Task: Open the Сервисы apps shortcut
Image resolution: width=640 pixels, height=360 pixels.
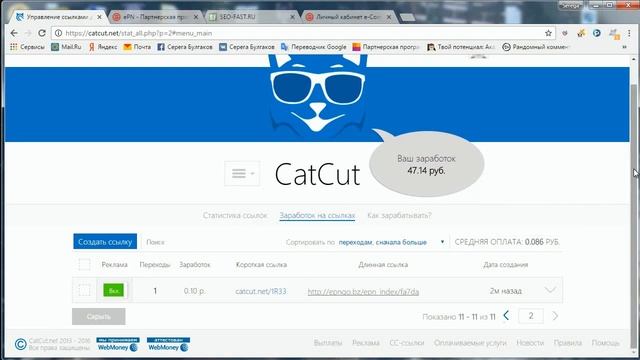Action: pyautogui.click(x=27, y=47)
